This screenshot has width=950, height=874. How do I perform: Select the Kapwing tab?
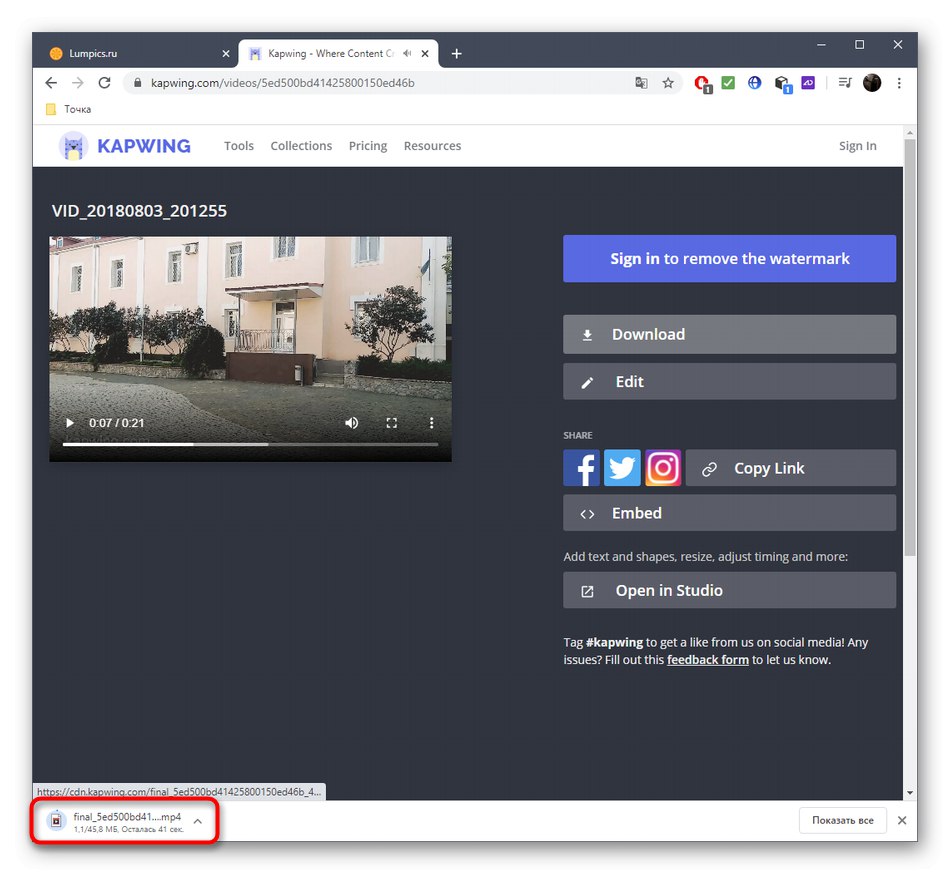click(338, 54)
